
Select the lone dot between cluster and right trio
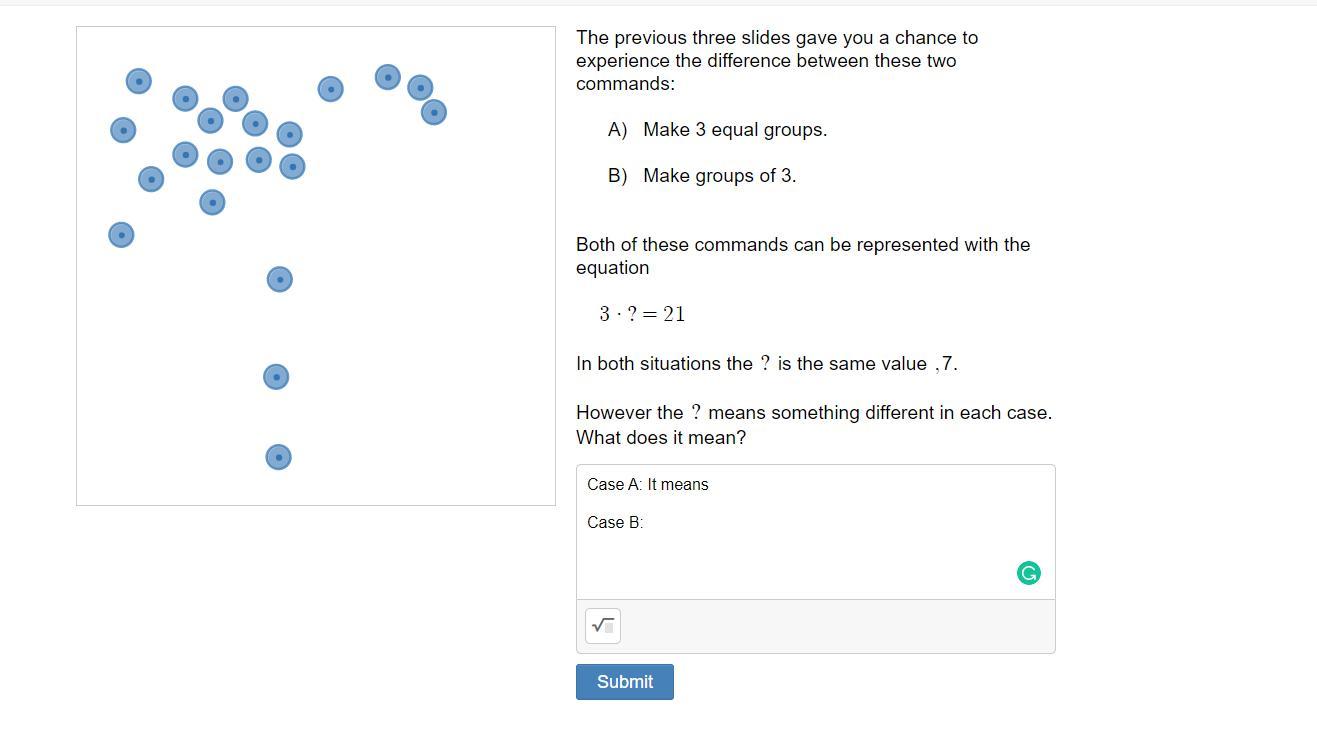coord(330,89)
